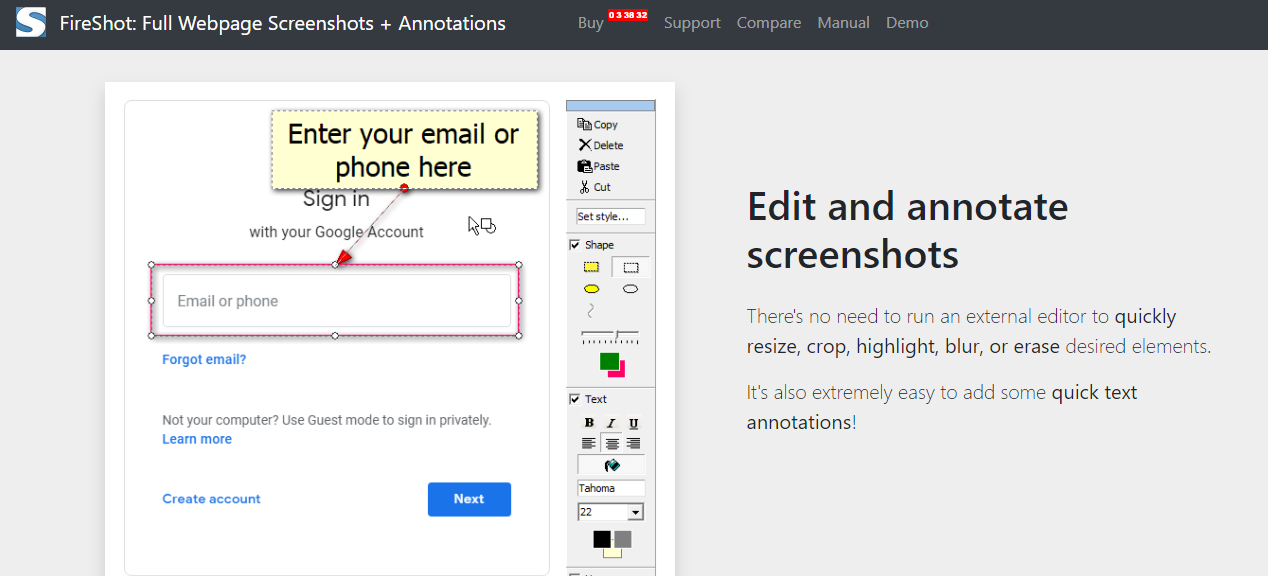Click the Forgot email? link
Viewport: 1268px width, 576px height.
point(204,359)
